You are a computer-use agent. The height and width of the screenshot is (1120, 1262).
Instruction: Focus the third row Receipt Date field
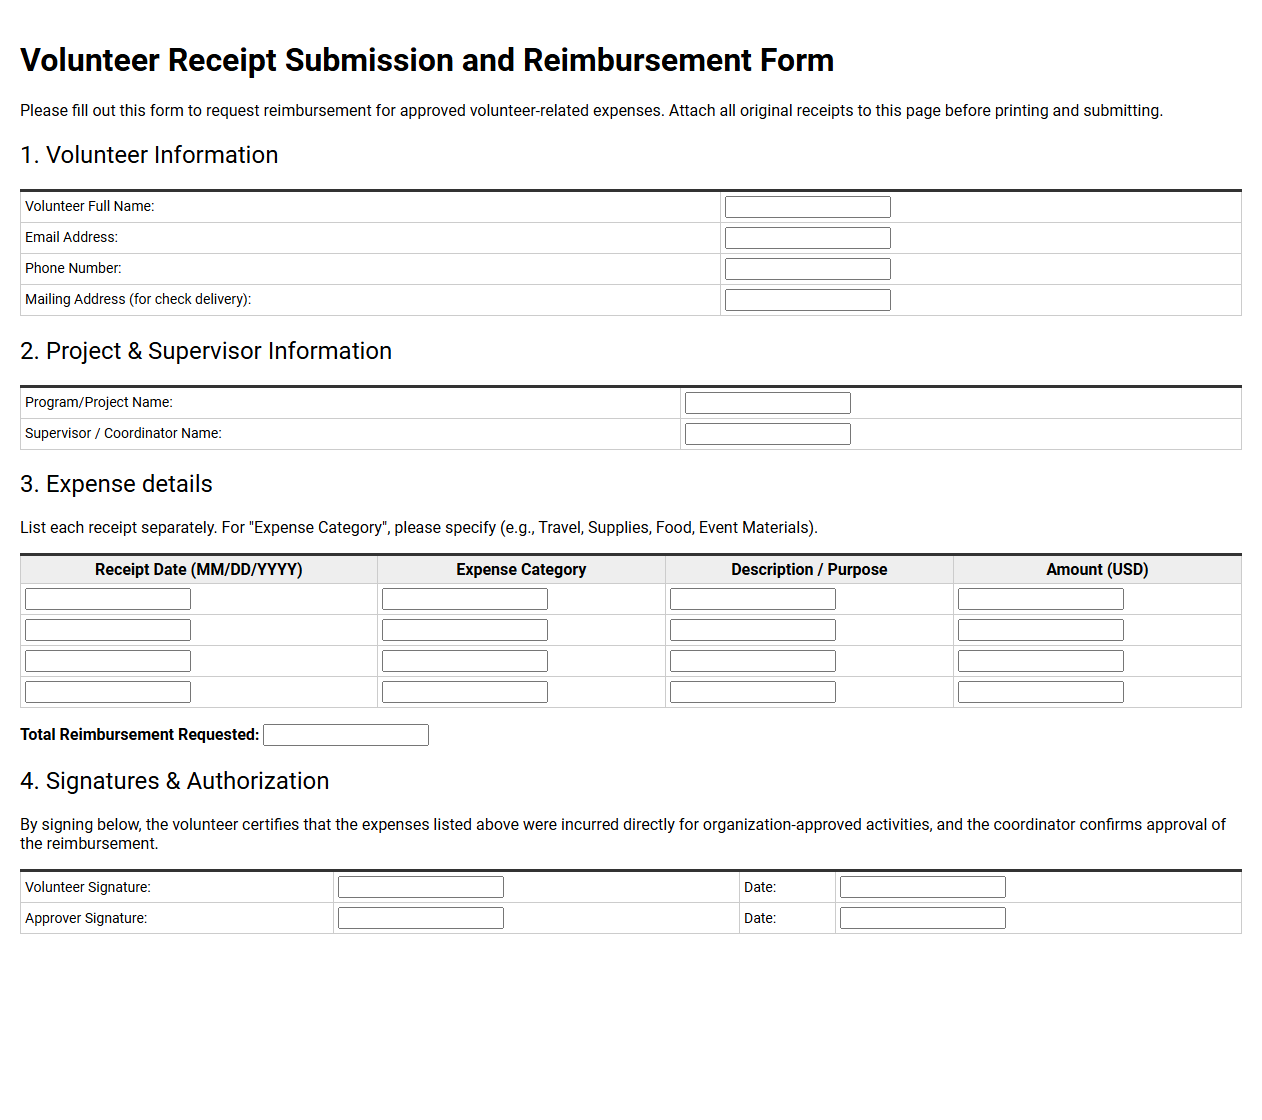coord(108,661)
